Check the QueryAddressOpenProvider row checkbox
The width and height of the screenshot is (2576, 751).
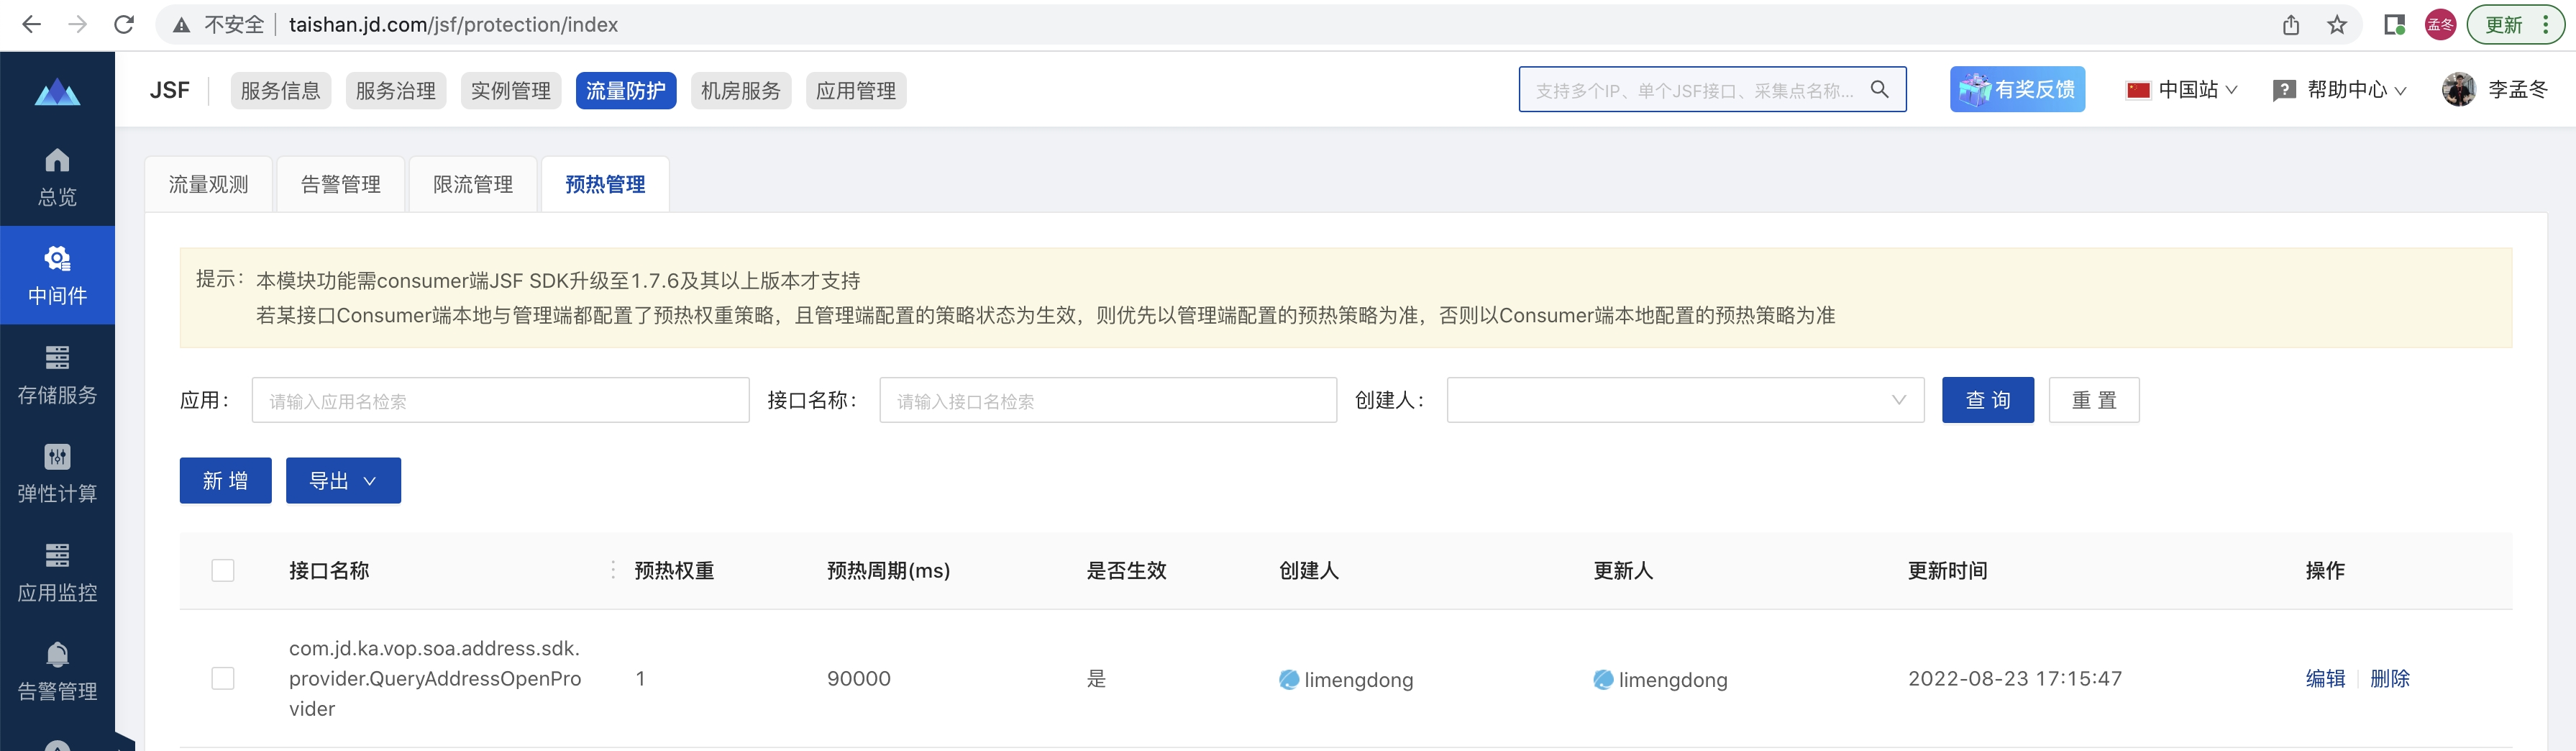[x=223, y=679]
